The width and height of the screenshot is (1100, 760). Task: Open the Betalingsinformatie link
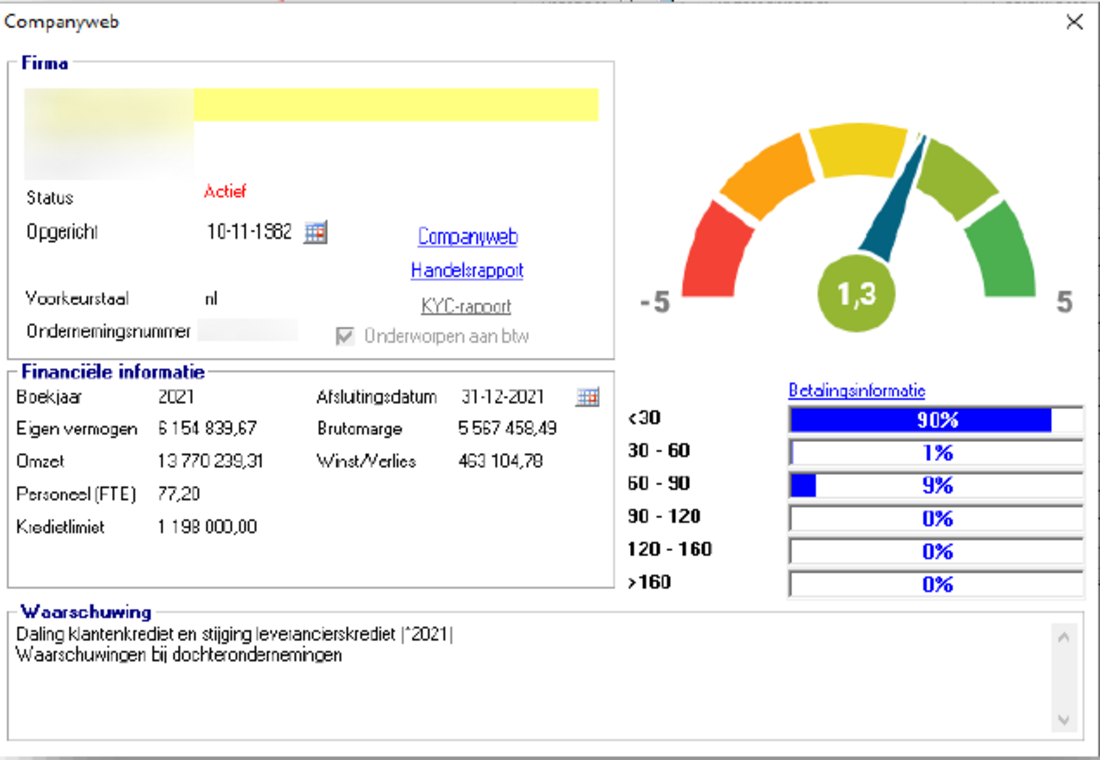pos(856,391)
